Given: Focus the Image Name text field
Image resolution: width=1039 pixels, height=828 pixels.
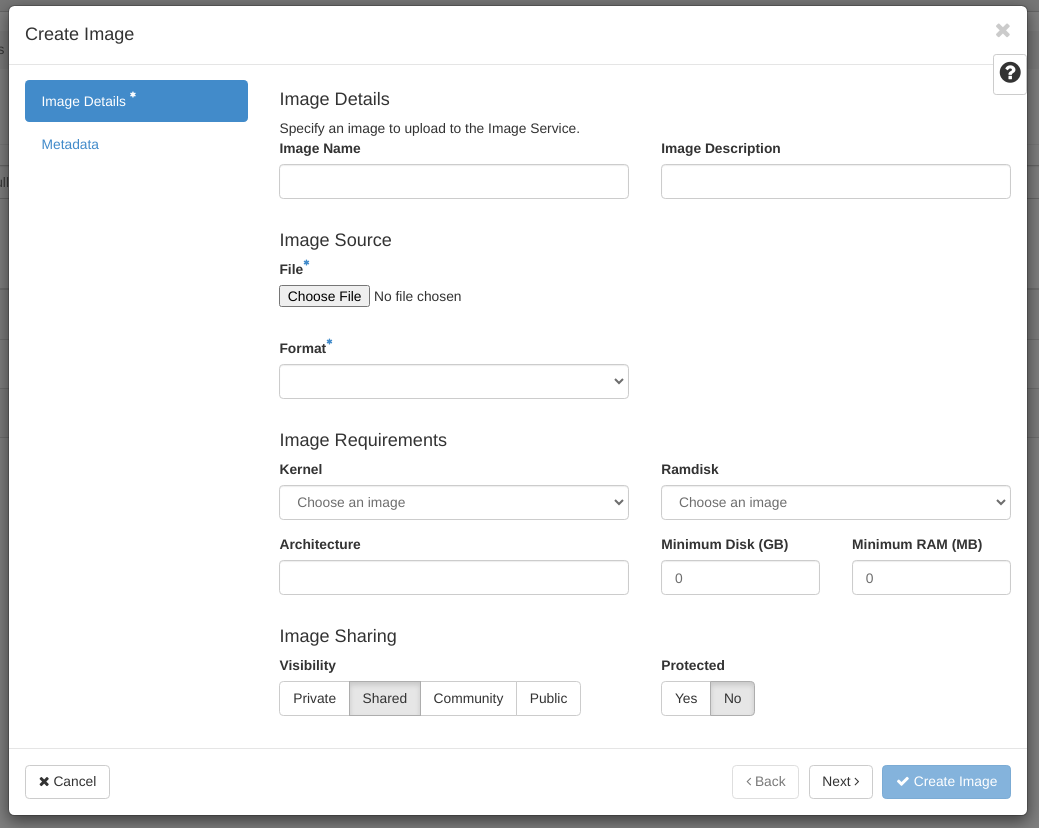Looking at the screenshot, I should [x=454, y=181].
